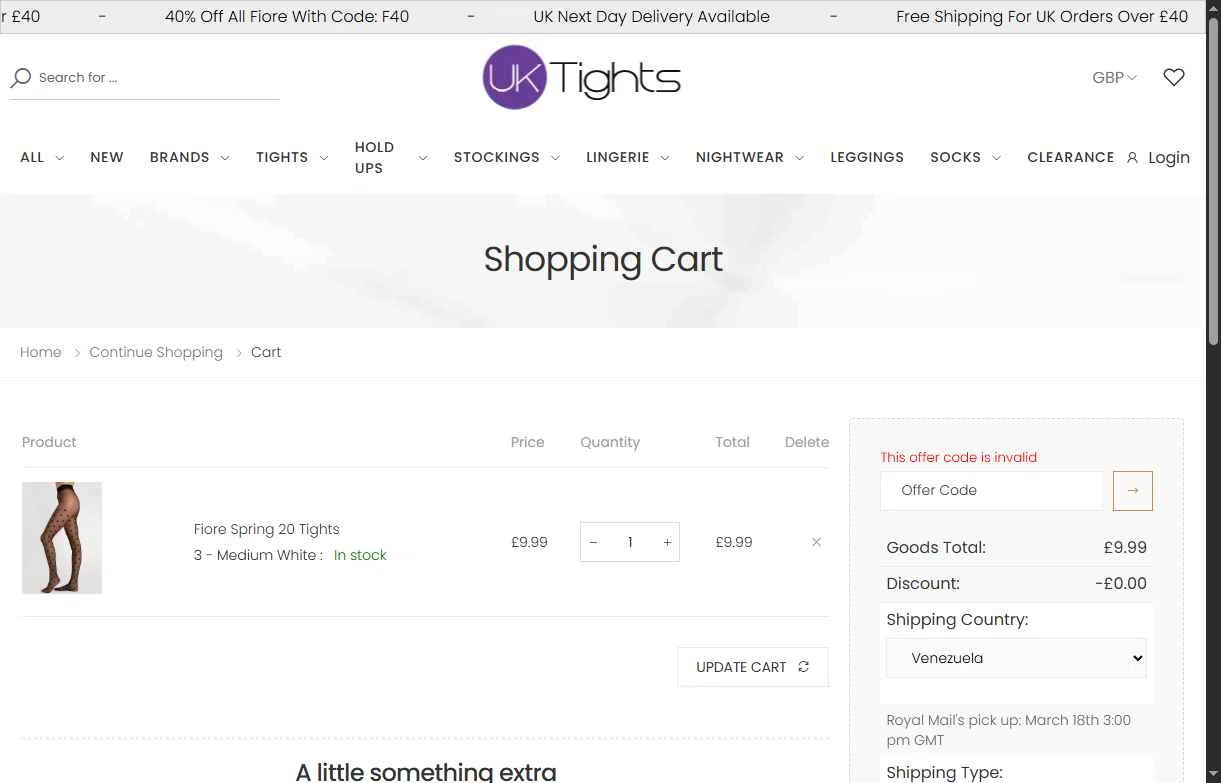The width and height of the screenshot is (1221, 783).
Task: Decrease quantity with the minus icon
Action: pyautogui.click(x=594, y=542)
